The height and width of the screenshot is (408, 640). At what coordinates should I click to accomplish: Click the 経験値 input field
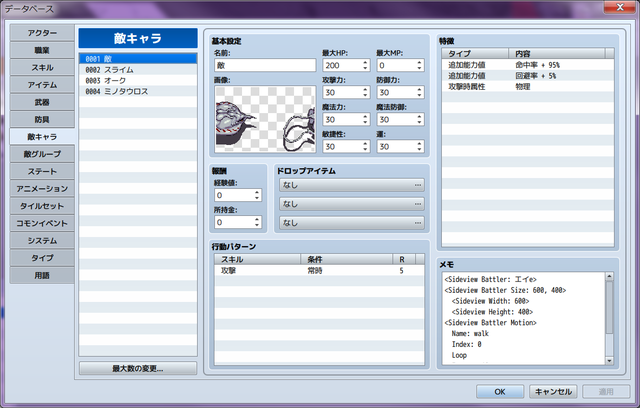(x=233, y=195)
